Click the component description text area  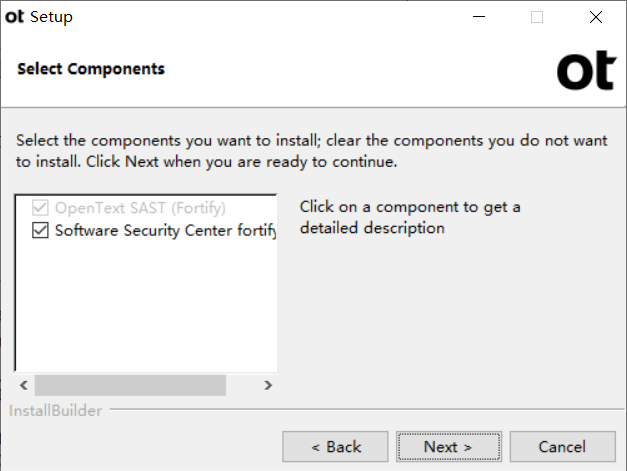[410, 218]
